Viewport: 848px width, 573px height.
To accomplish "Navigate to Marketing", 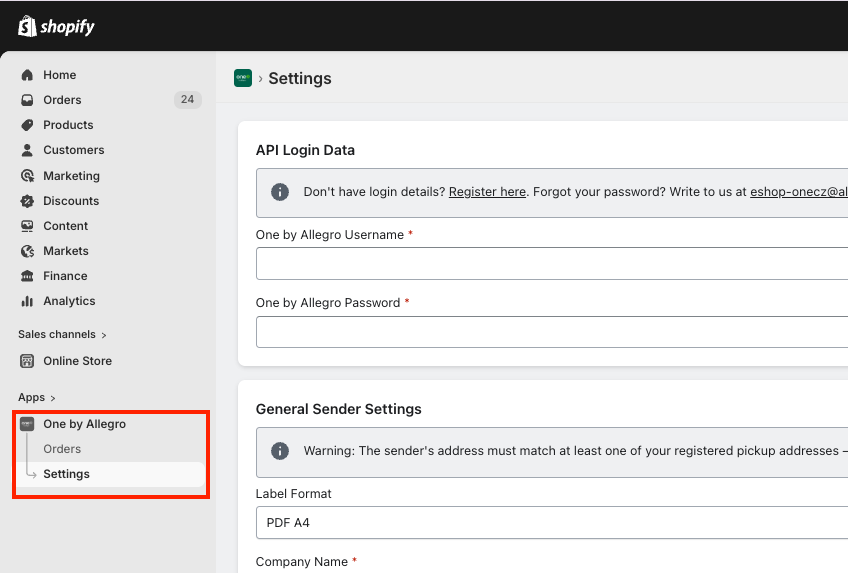I will tap(71, 176).
